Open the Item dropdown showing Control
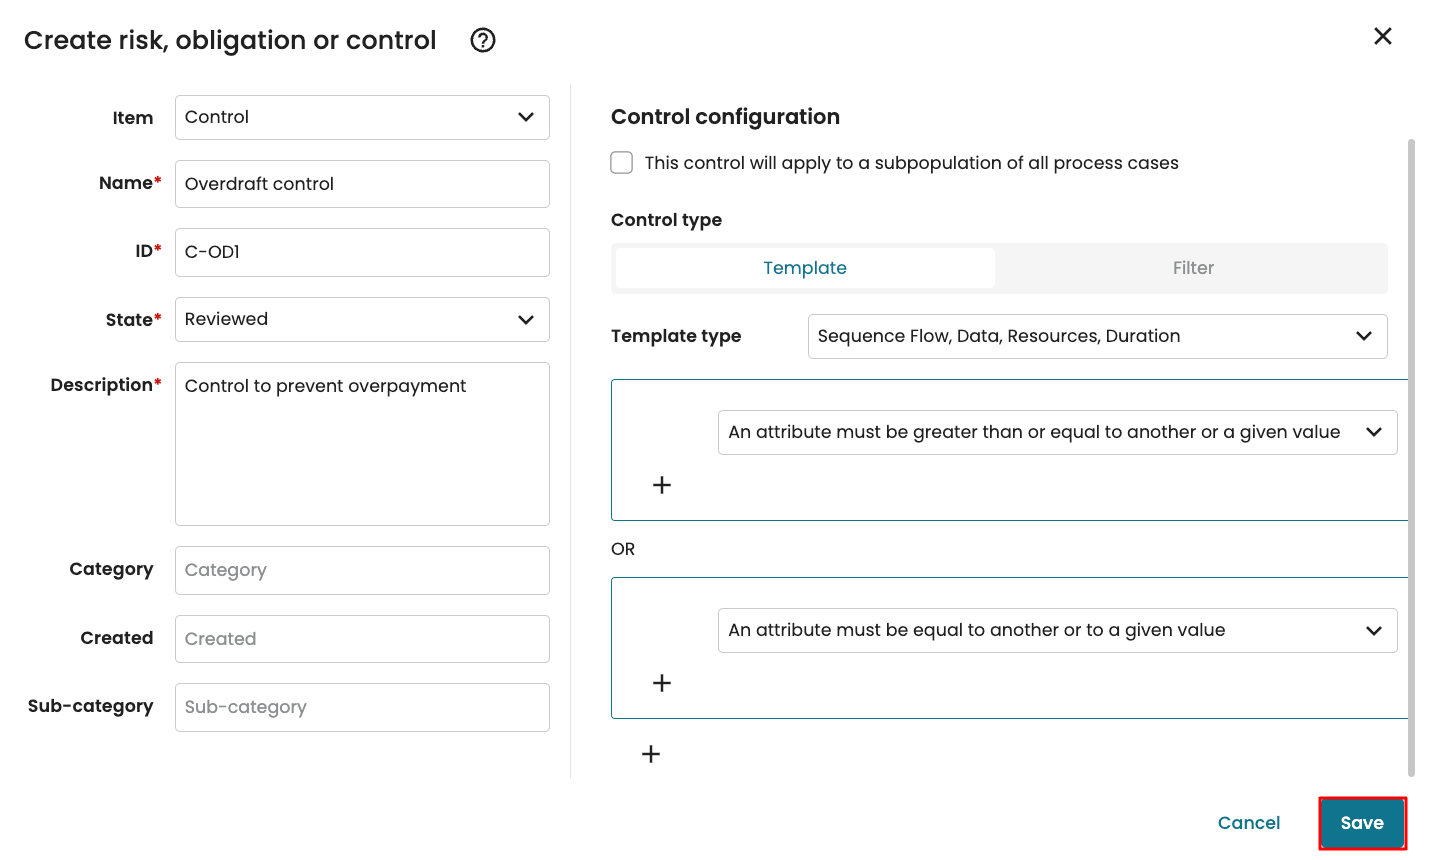The height and width of the screenshot is (860, 1429). 362,117
